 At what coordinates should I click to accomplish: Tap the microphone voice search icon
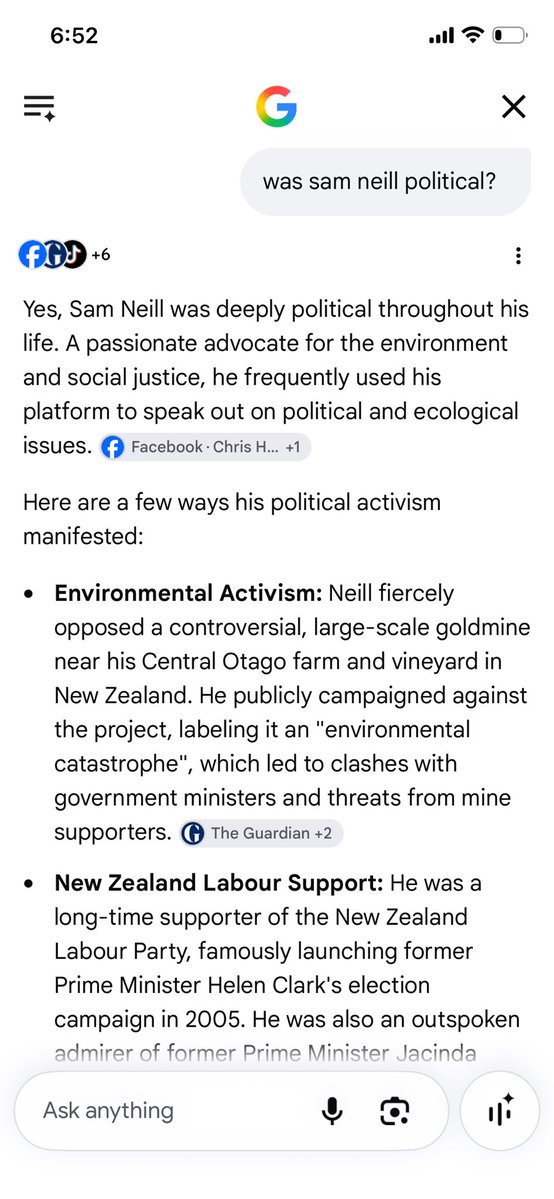(332, 1110)
